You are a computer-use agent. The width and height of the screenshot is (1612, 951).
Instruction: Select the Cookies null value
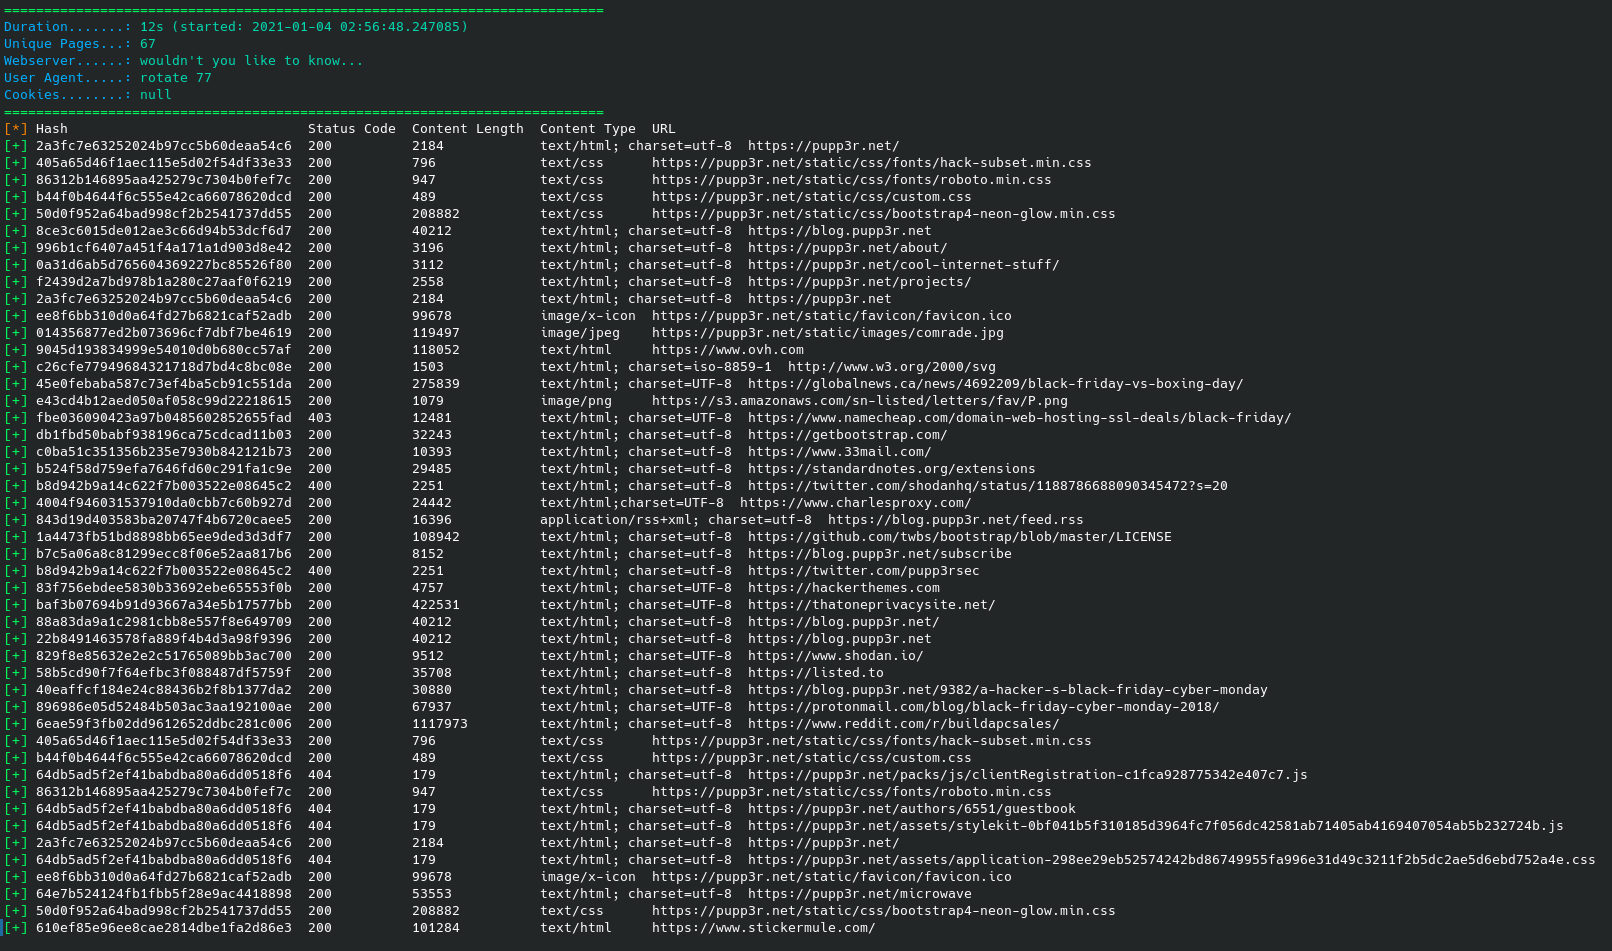[155, 94]
